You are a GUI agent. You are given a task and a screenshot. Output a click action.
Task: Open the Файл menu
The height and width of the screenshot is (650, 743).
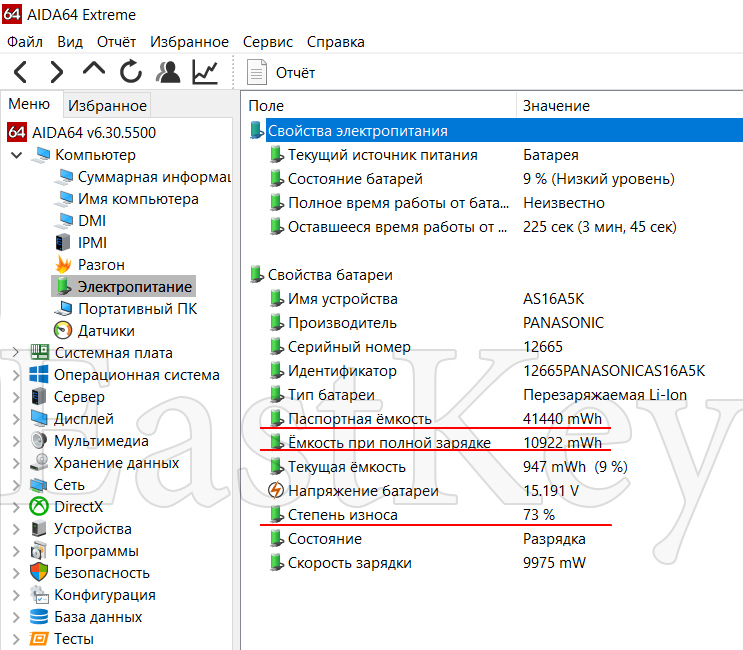pos(25,42)
